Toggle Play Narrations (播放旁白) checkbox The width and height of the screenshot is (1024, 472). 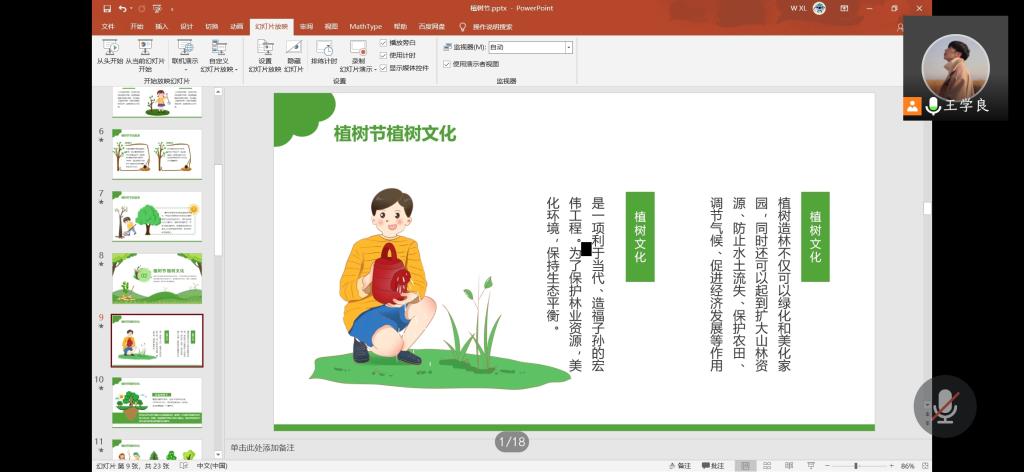tap(384, 43)
